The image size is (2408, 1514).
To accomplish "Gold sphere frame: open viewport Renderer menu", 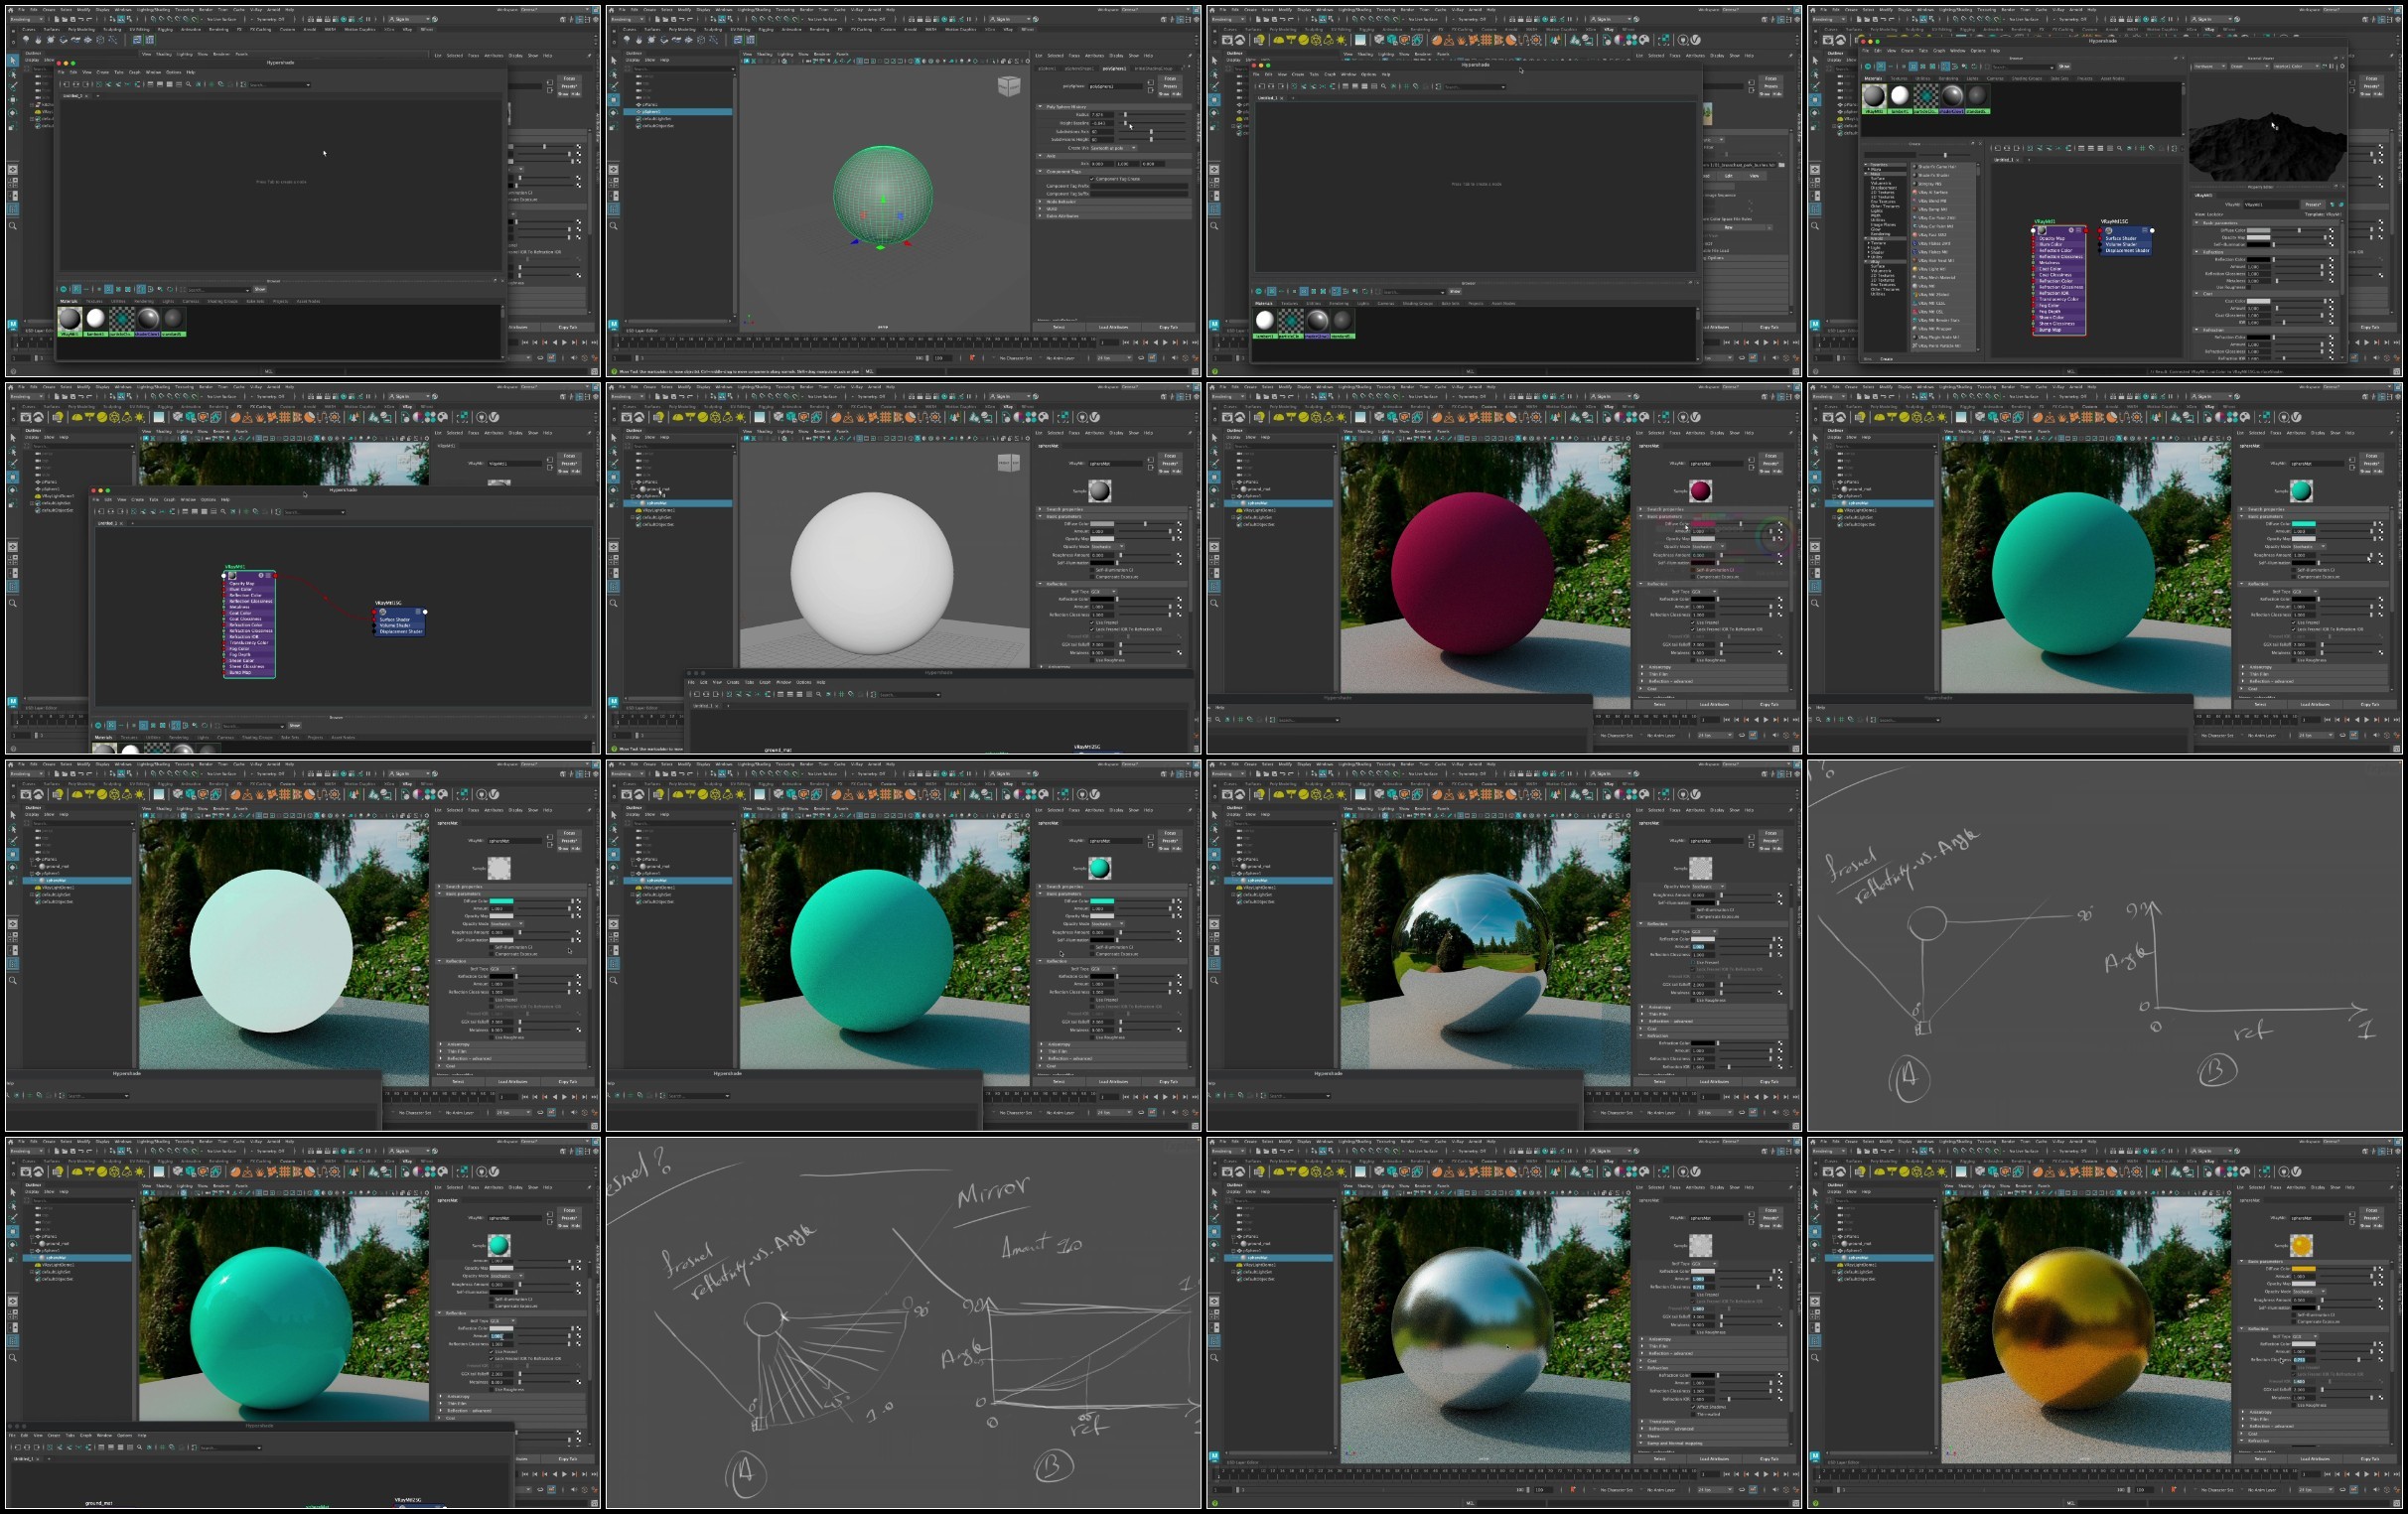I will coord(2024,1186).
